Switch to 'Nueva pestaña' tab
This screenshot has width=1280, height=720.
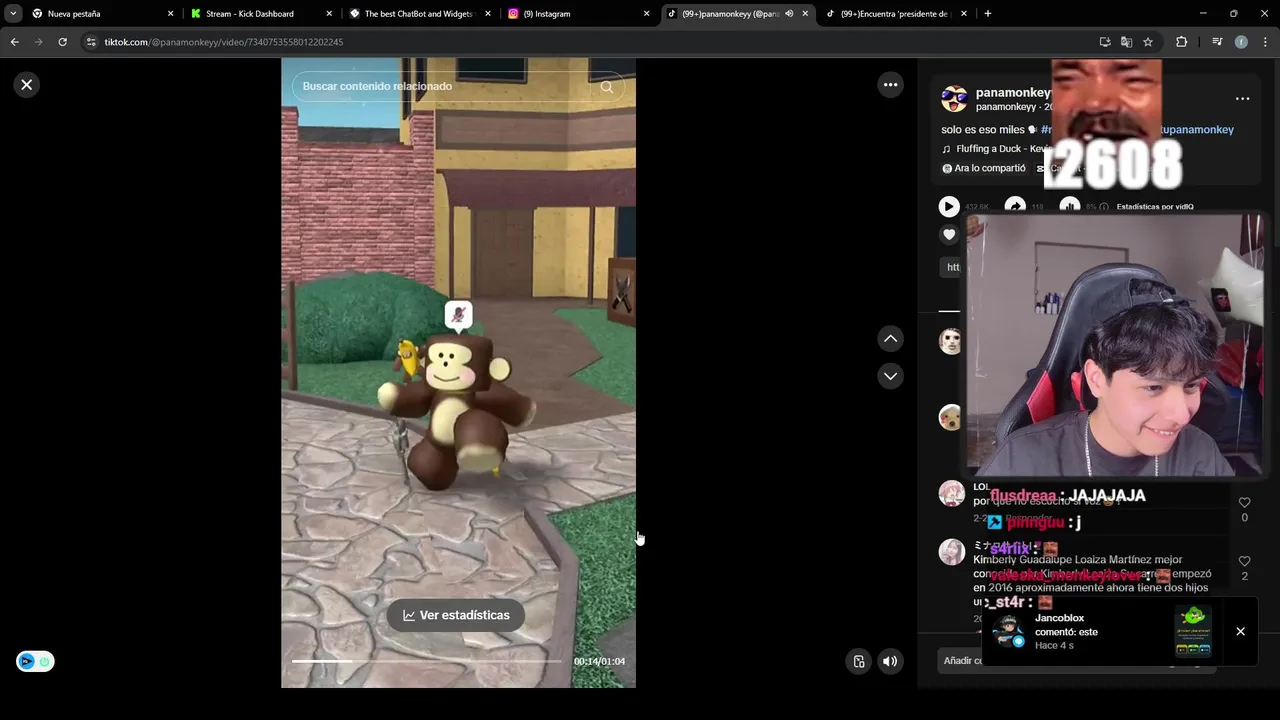(x=100, y=14)
